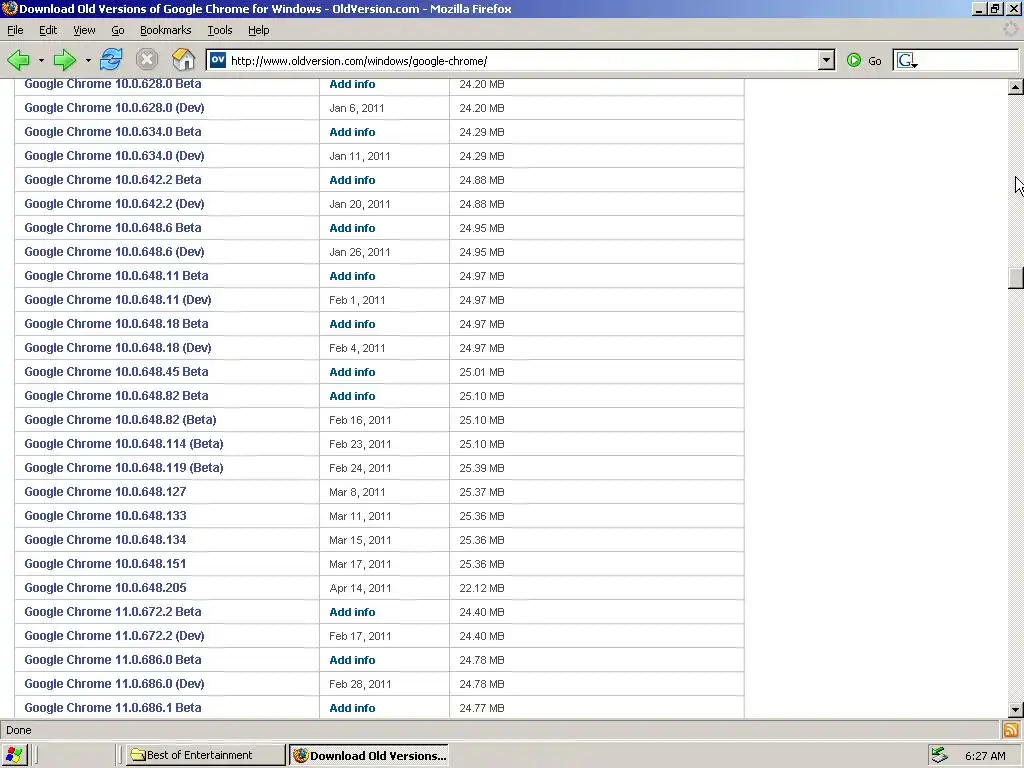Open Google Chrome 10.0.648.119 (Beta) link

[x=124, y=468]
